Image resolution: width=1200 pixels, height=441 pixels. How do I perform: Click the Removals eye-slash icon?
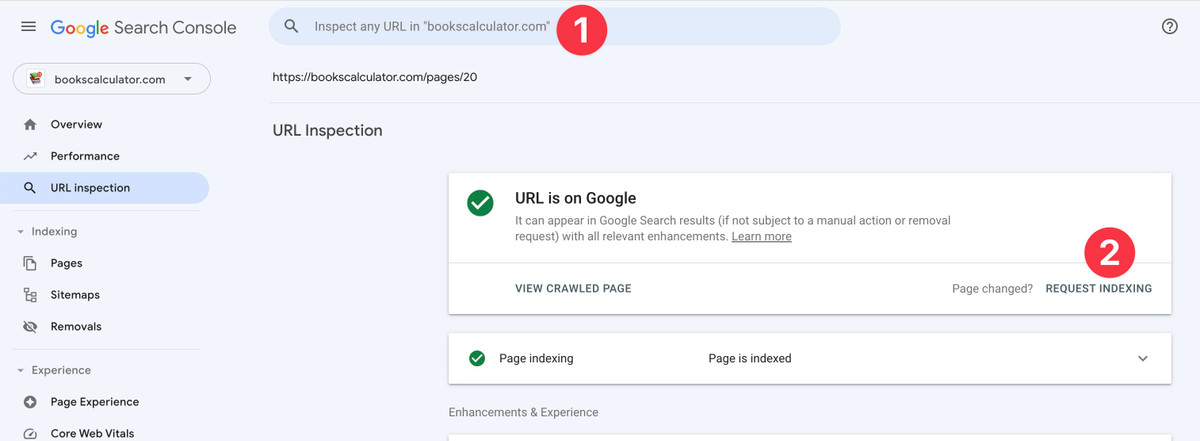tap(30, 326)
